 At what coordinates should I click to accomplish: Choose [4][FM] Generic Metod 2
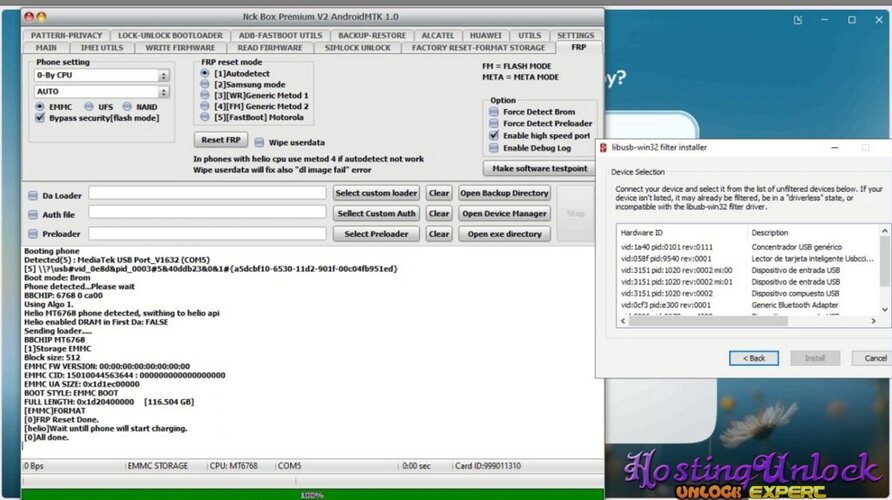205,106
